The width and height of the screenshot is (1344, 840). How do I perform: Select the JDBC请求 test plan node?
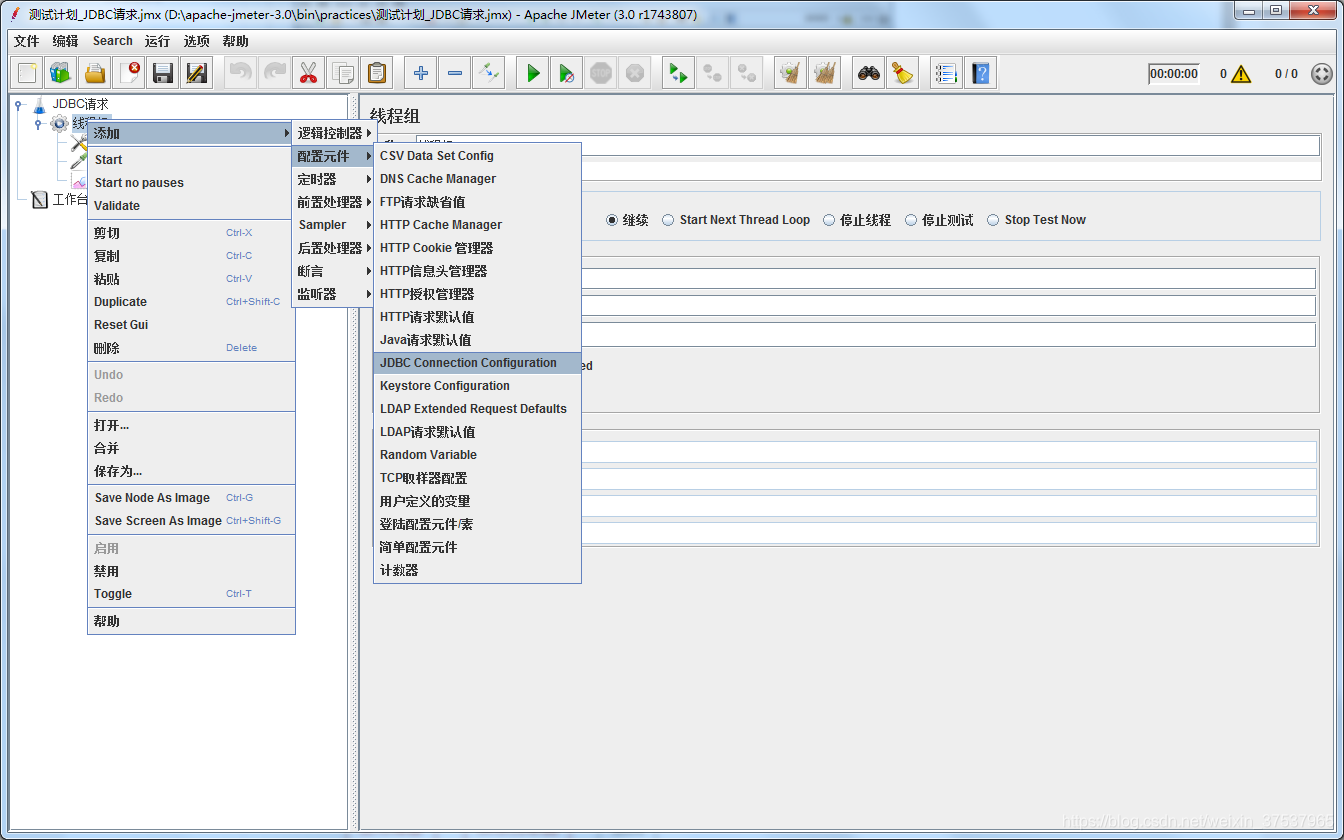80,104
